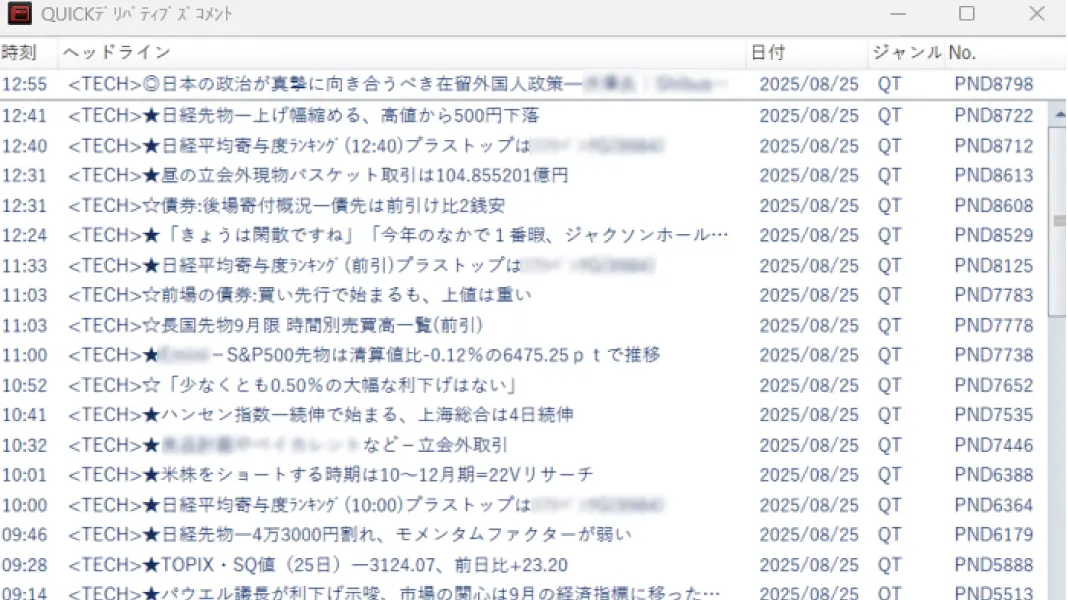Select the article number PND8608
The width and height of the screenshot is (1068, 600).
994,205
